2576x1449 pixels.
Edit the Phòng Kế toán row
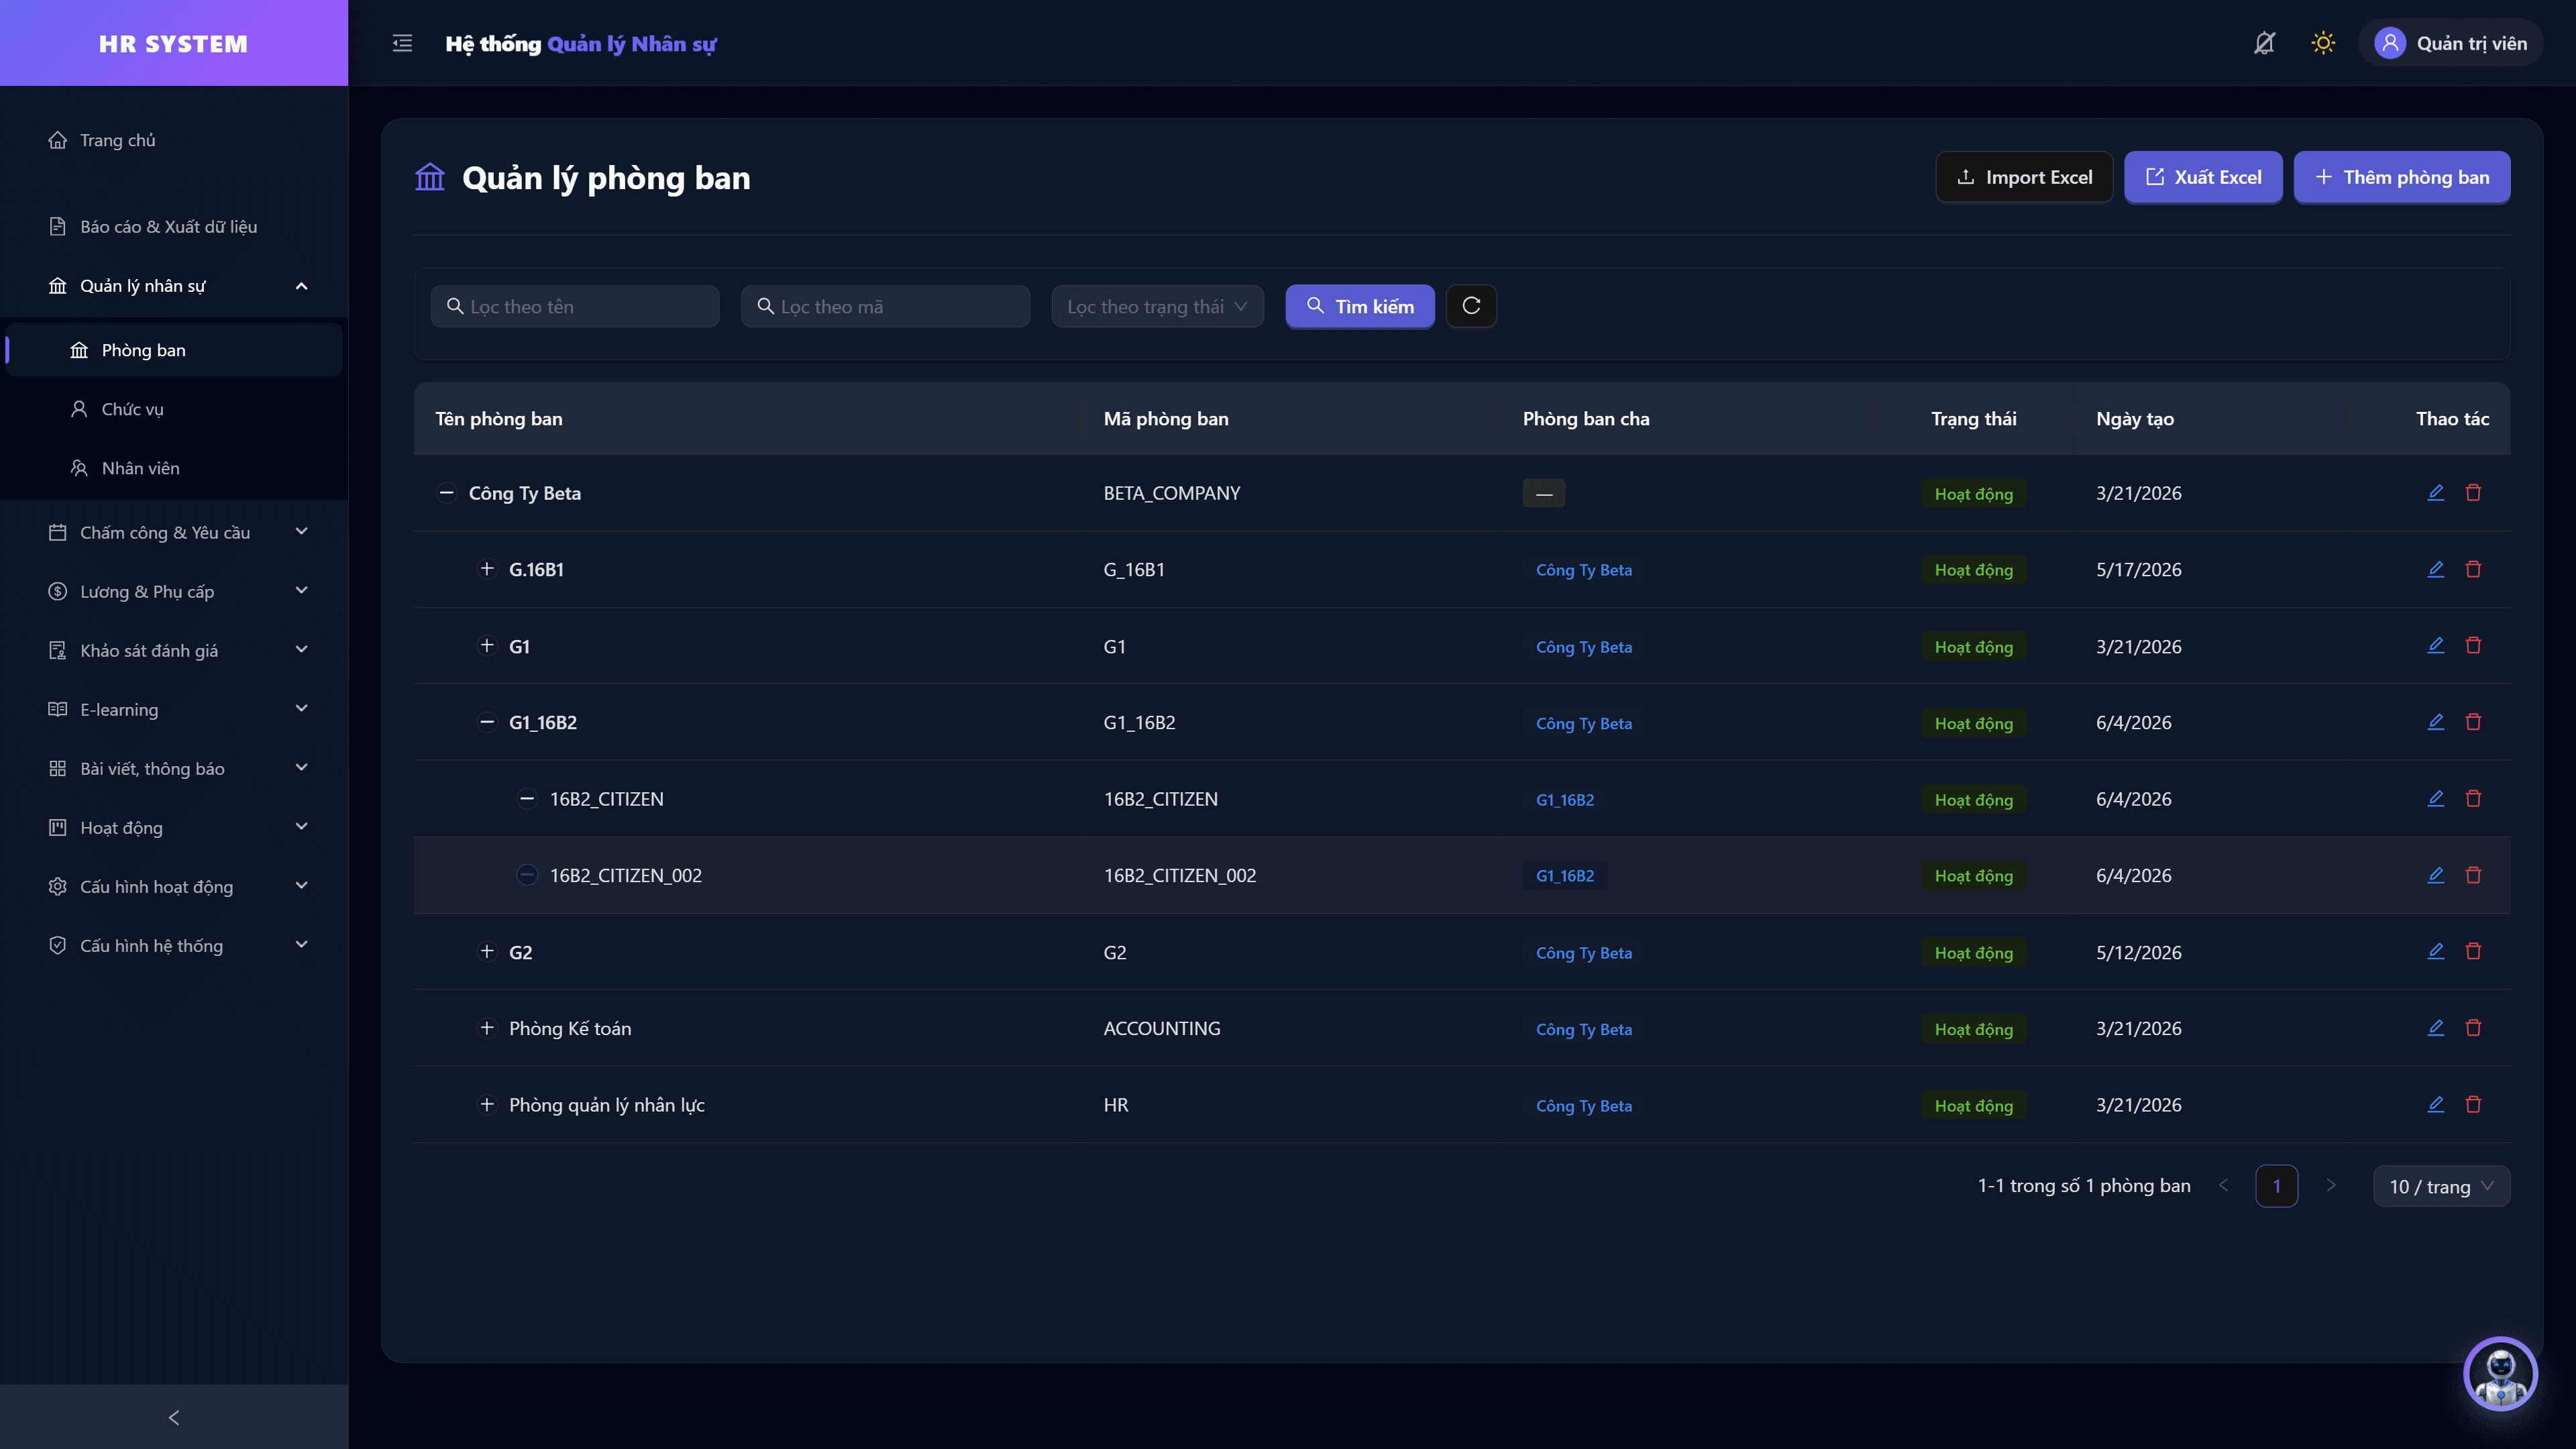click(2436, 1028)
